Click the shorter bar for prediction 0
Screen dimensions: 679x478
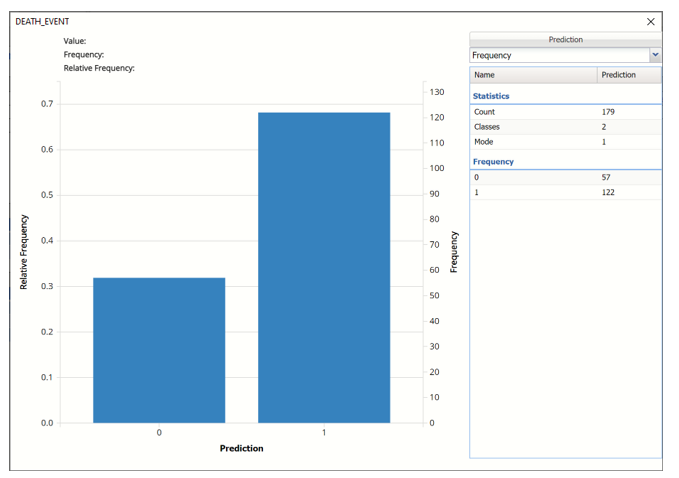click(x=159, y=350)
